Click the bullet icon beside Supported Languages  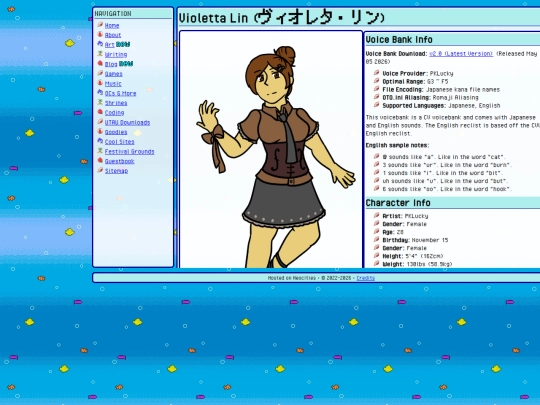click(x=376, y=105)
